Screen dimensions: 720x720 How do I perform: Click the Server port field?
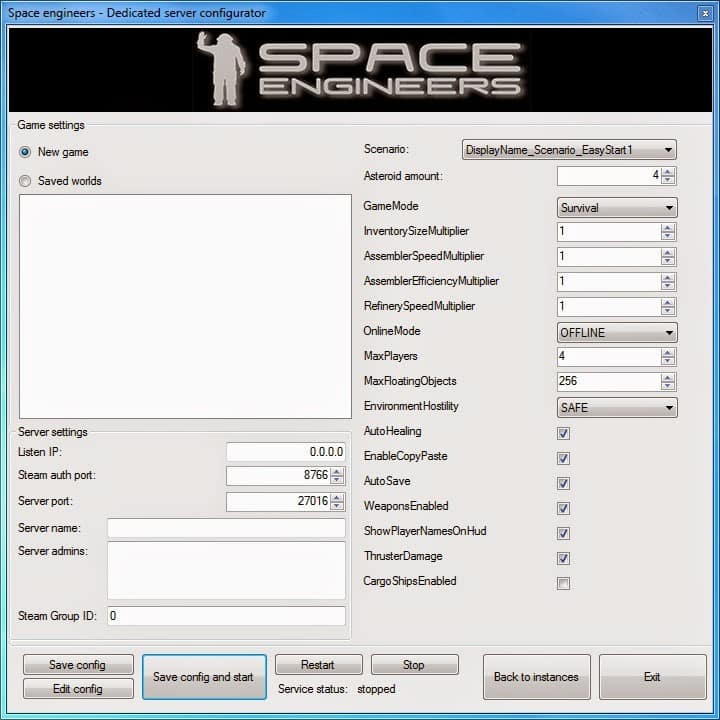(x=278, y=501)
